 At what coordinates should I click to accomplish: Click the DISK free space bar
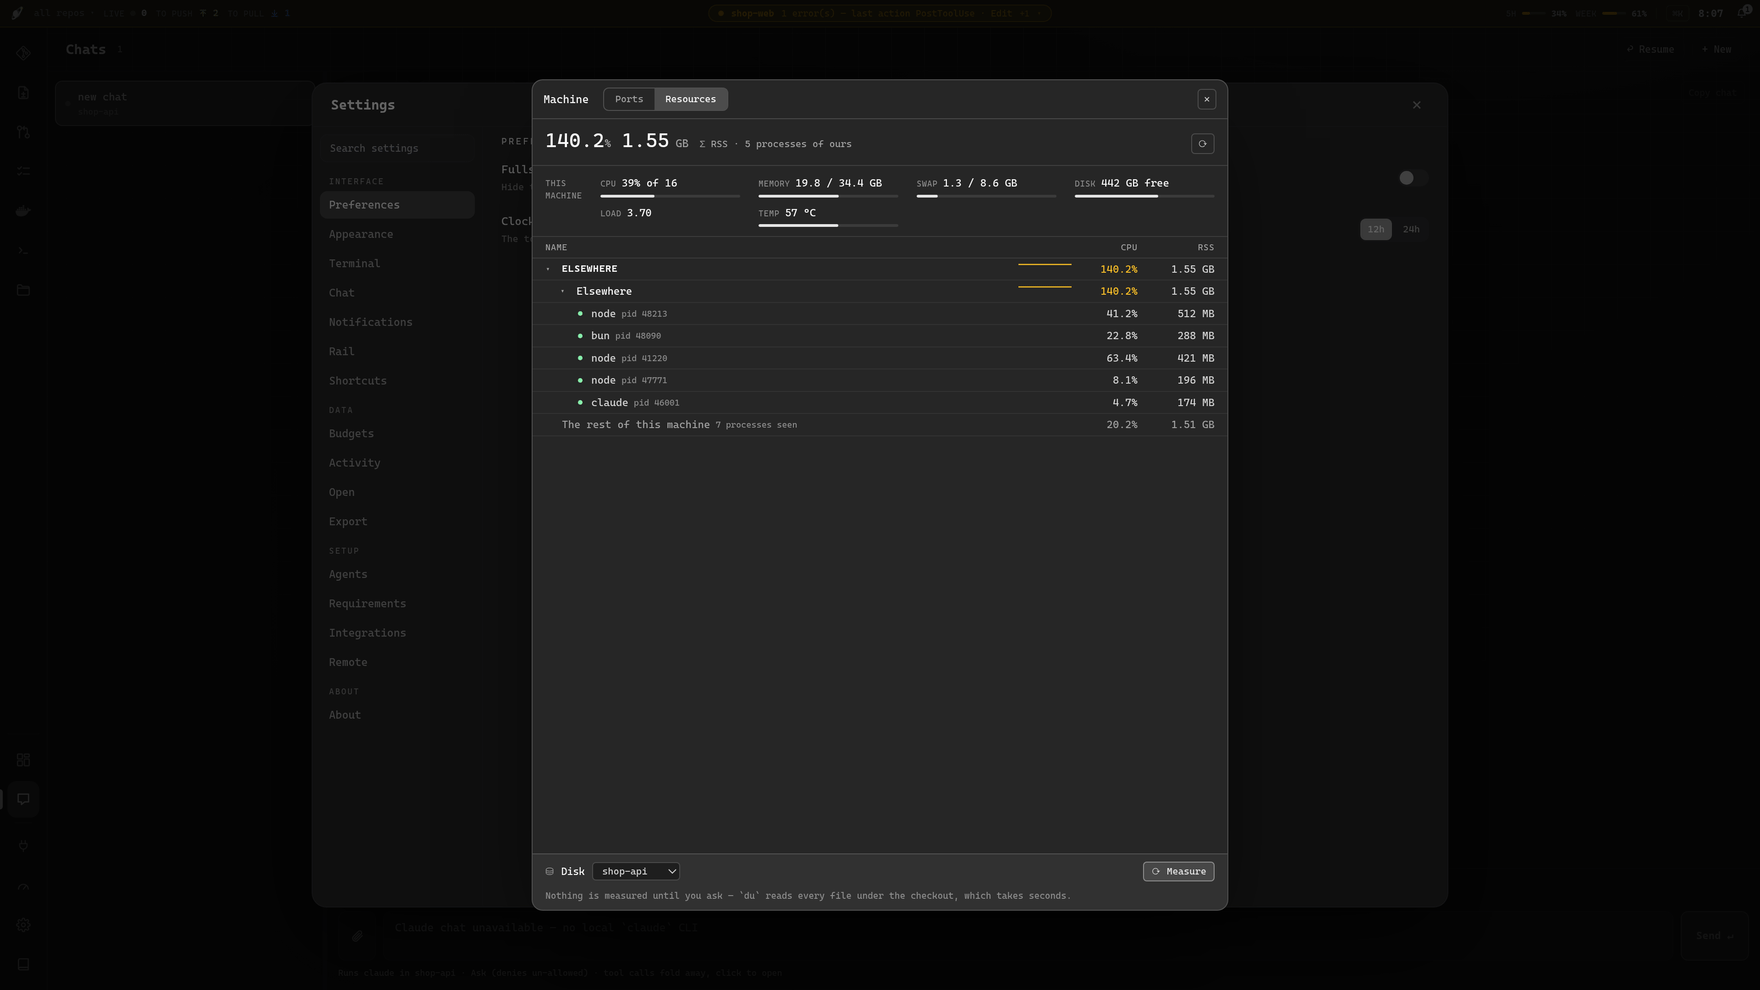[x=1144, y=196]
